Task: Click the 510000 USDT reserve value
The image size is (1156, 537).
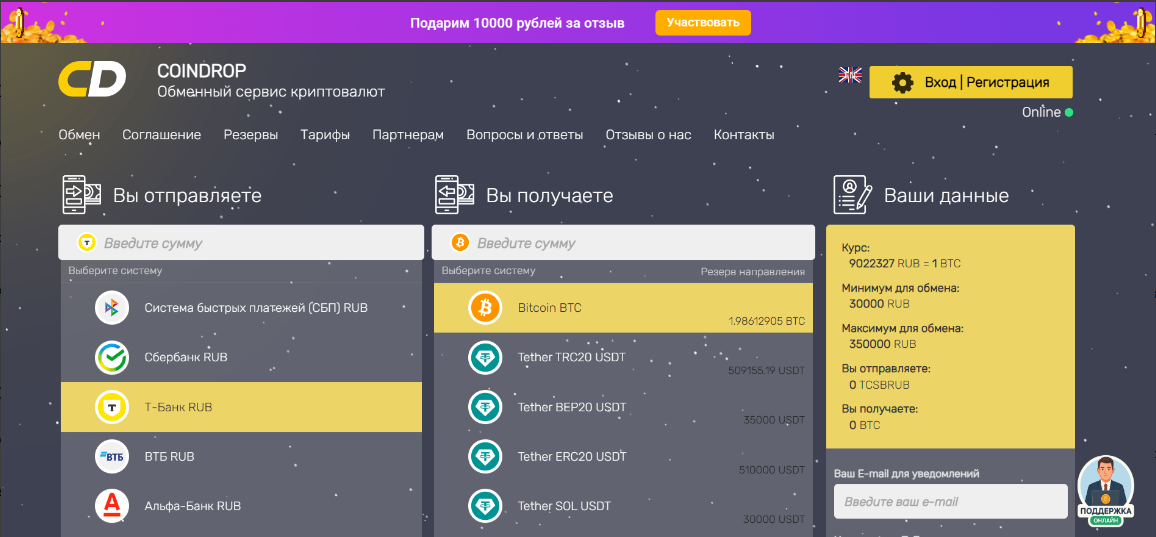Action: coord(772,470)
